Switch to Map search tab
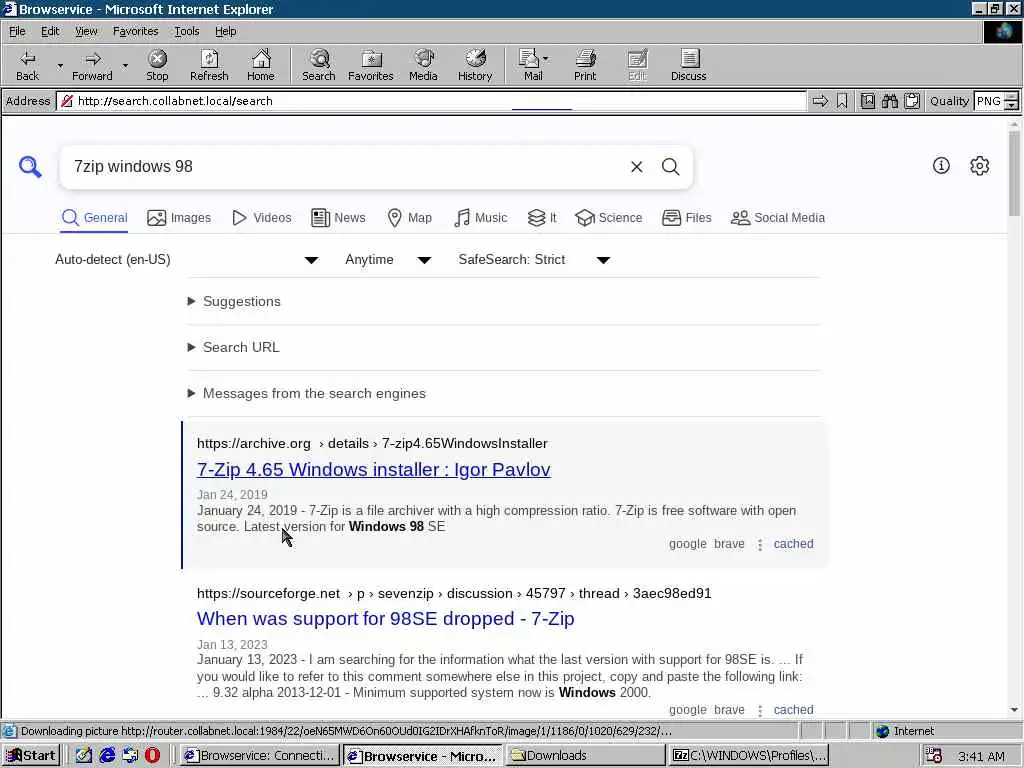1024x768 pixels. click(x=409, y=217)
